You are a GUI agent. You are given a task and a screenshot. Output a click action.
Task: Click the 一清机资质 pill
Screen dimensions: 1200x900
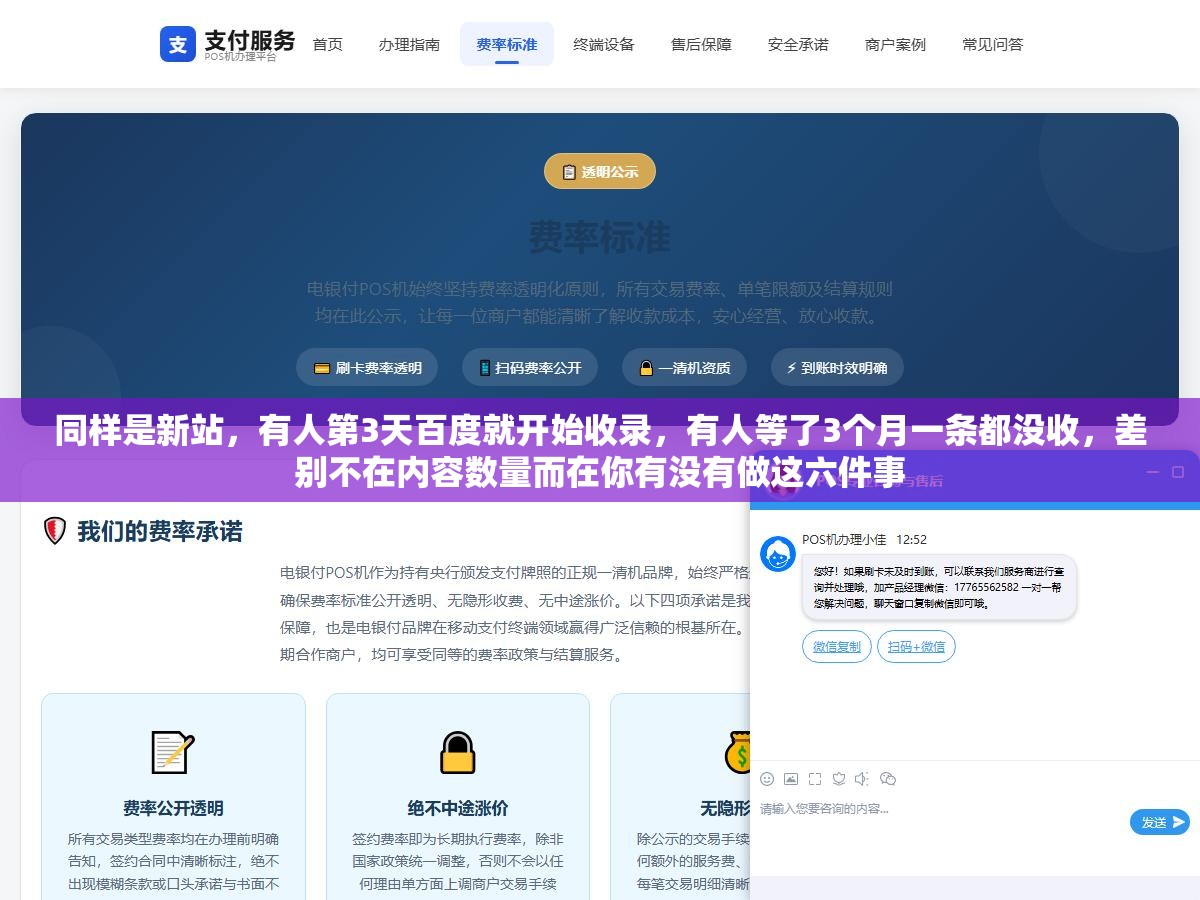point(684,367)
